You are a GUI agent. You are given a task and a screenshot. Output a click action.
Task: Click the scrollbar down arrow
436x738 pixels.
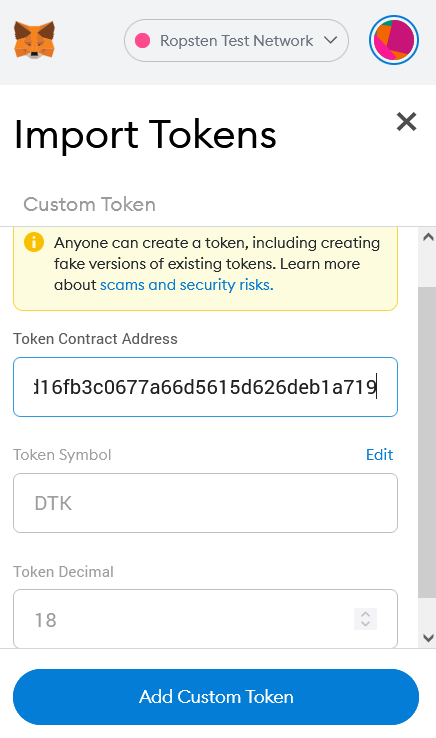tap(428, 638)
